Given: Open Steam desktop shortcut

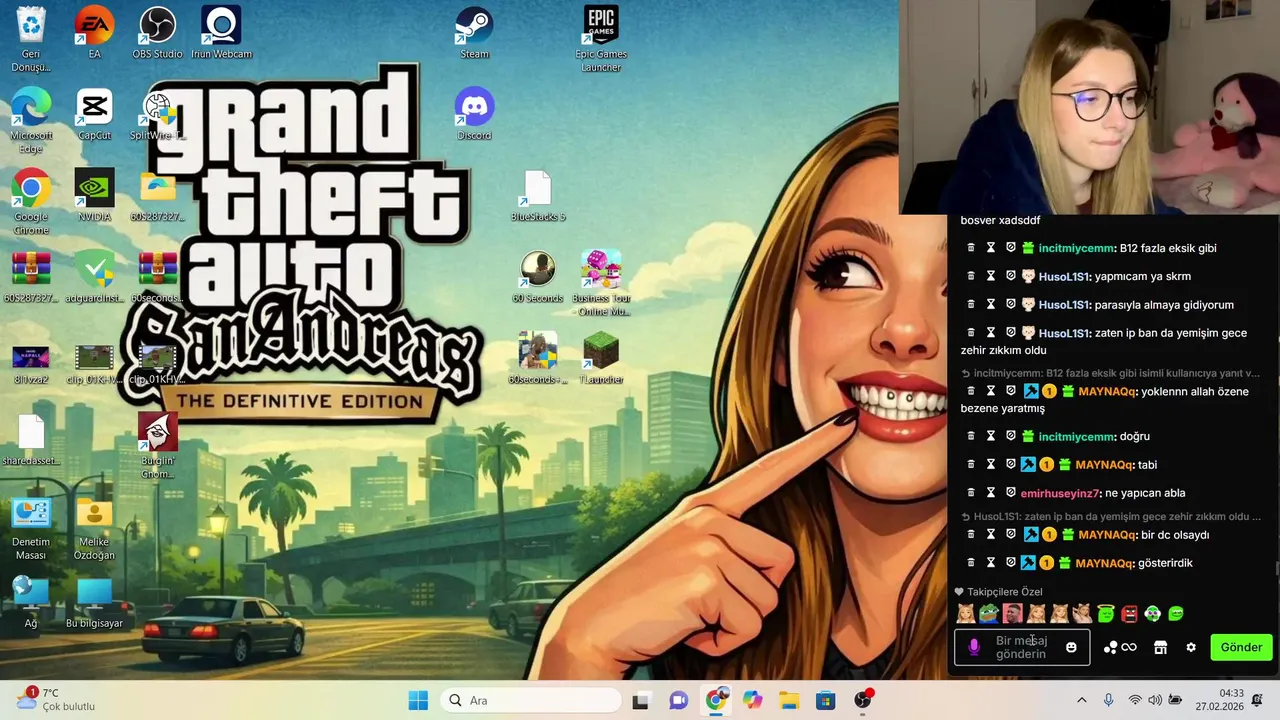Looking at the screenshot, I should coord(474,32).
